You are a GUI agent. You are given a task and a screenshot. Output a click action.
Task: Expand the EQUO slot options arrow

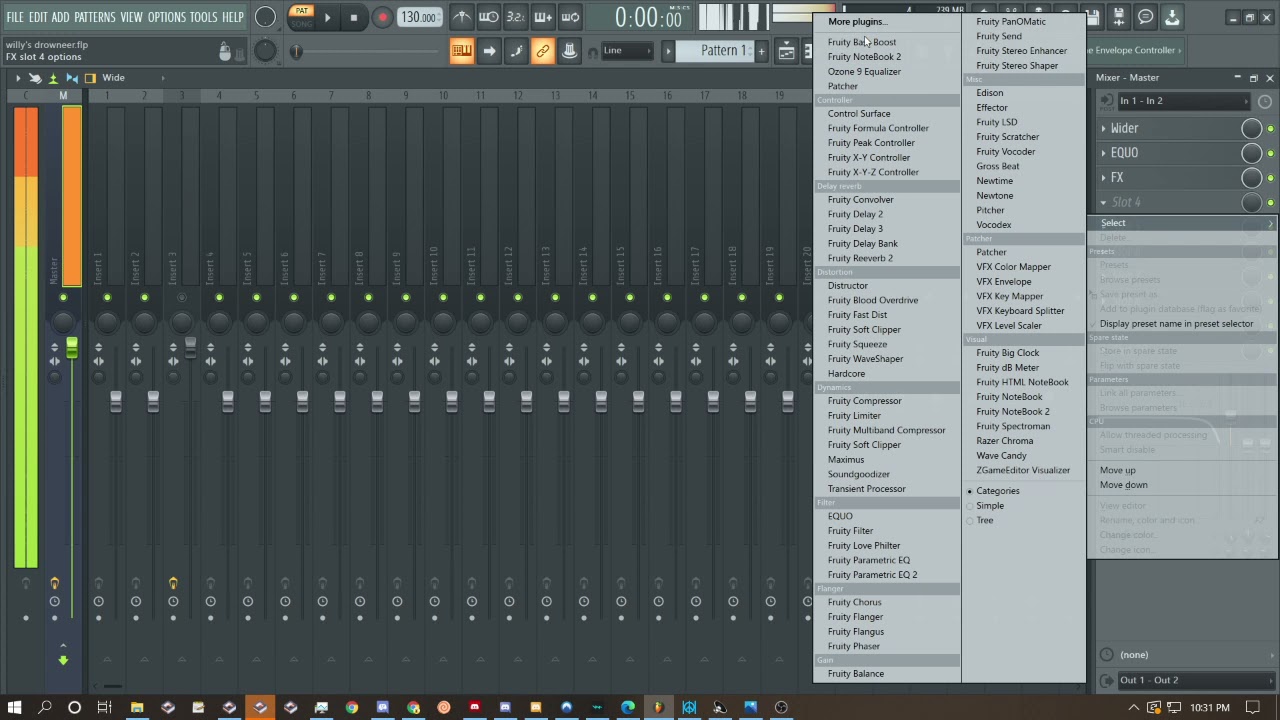pos(1103,153)
